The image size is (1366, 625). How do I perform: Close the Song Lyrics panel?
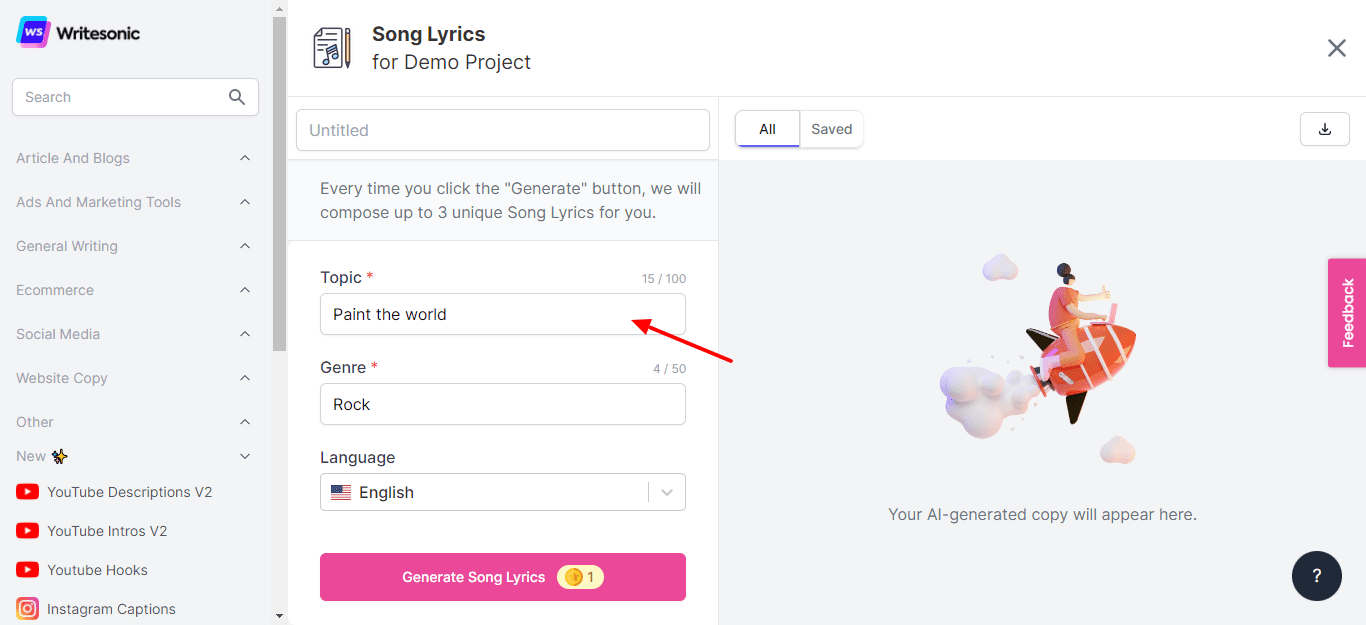[1336, 48]
